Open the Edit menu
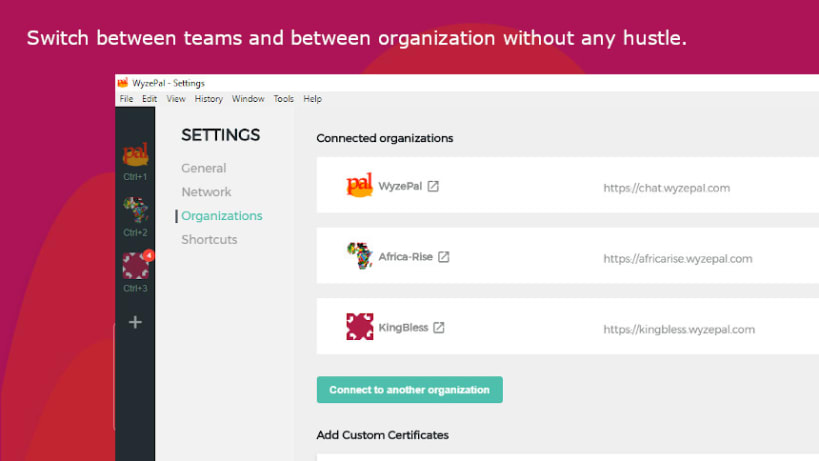Screen dimensions: 819x461 click(x=149, y=99)
